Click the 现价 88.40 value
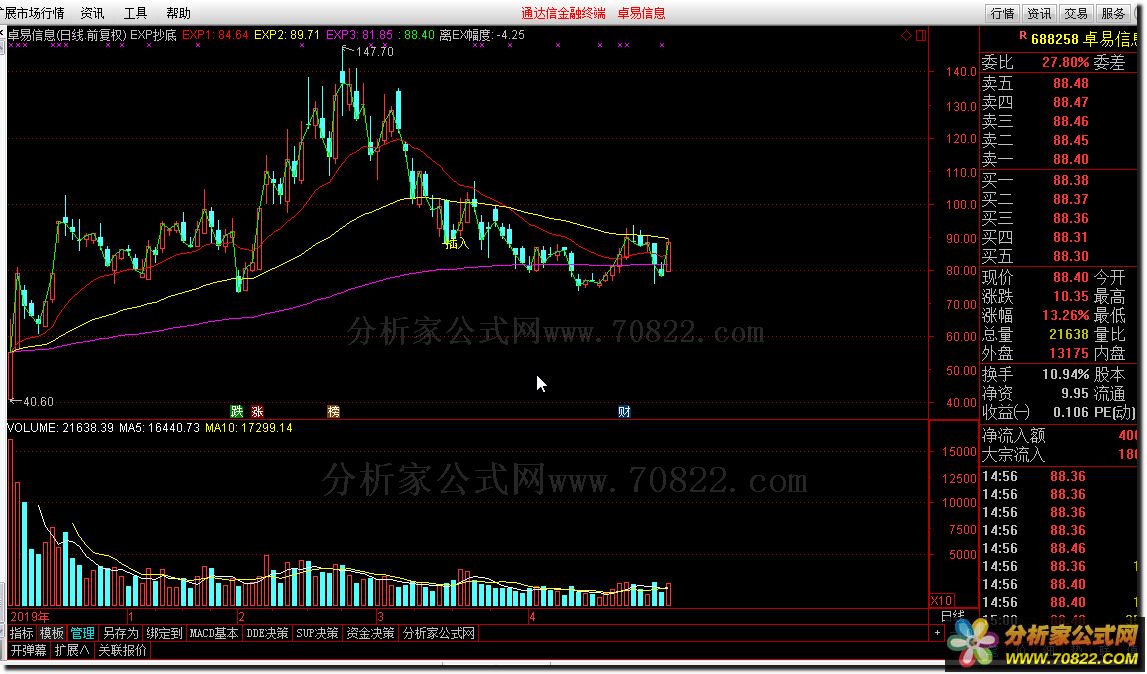1147x674 pixels. point(1071,277)
